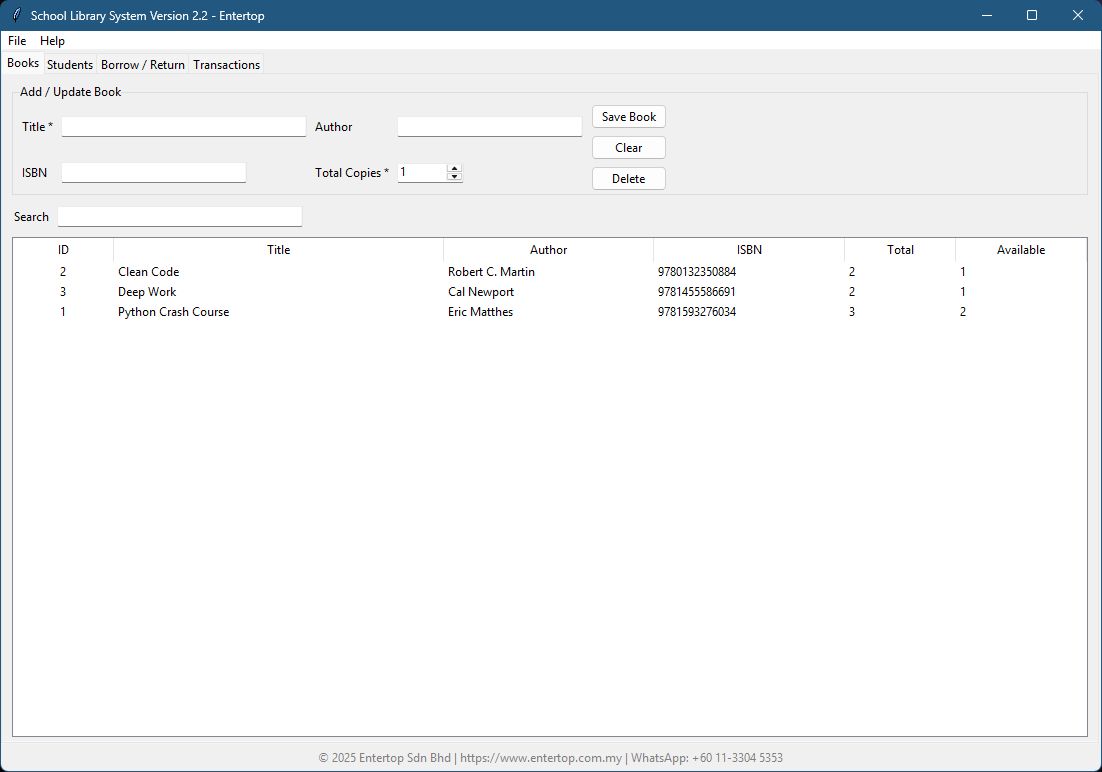This screenshot has width=1102, height=772.
Task: Switch to the Students tab
Action: pyautogui.click(x=70, y=65)
